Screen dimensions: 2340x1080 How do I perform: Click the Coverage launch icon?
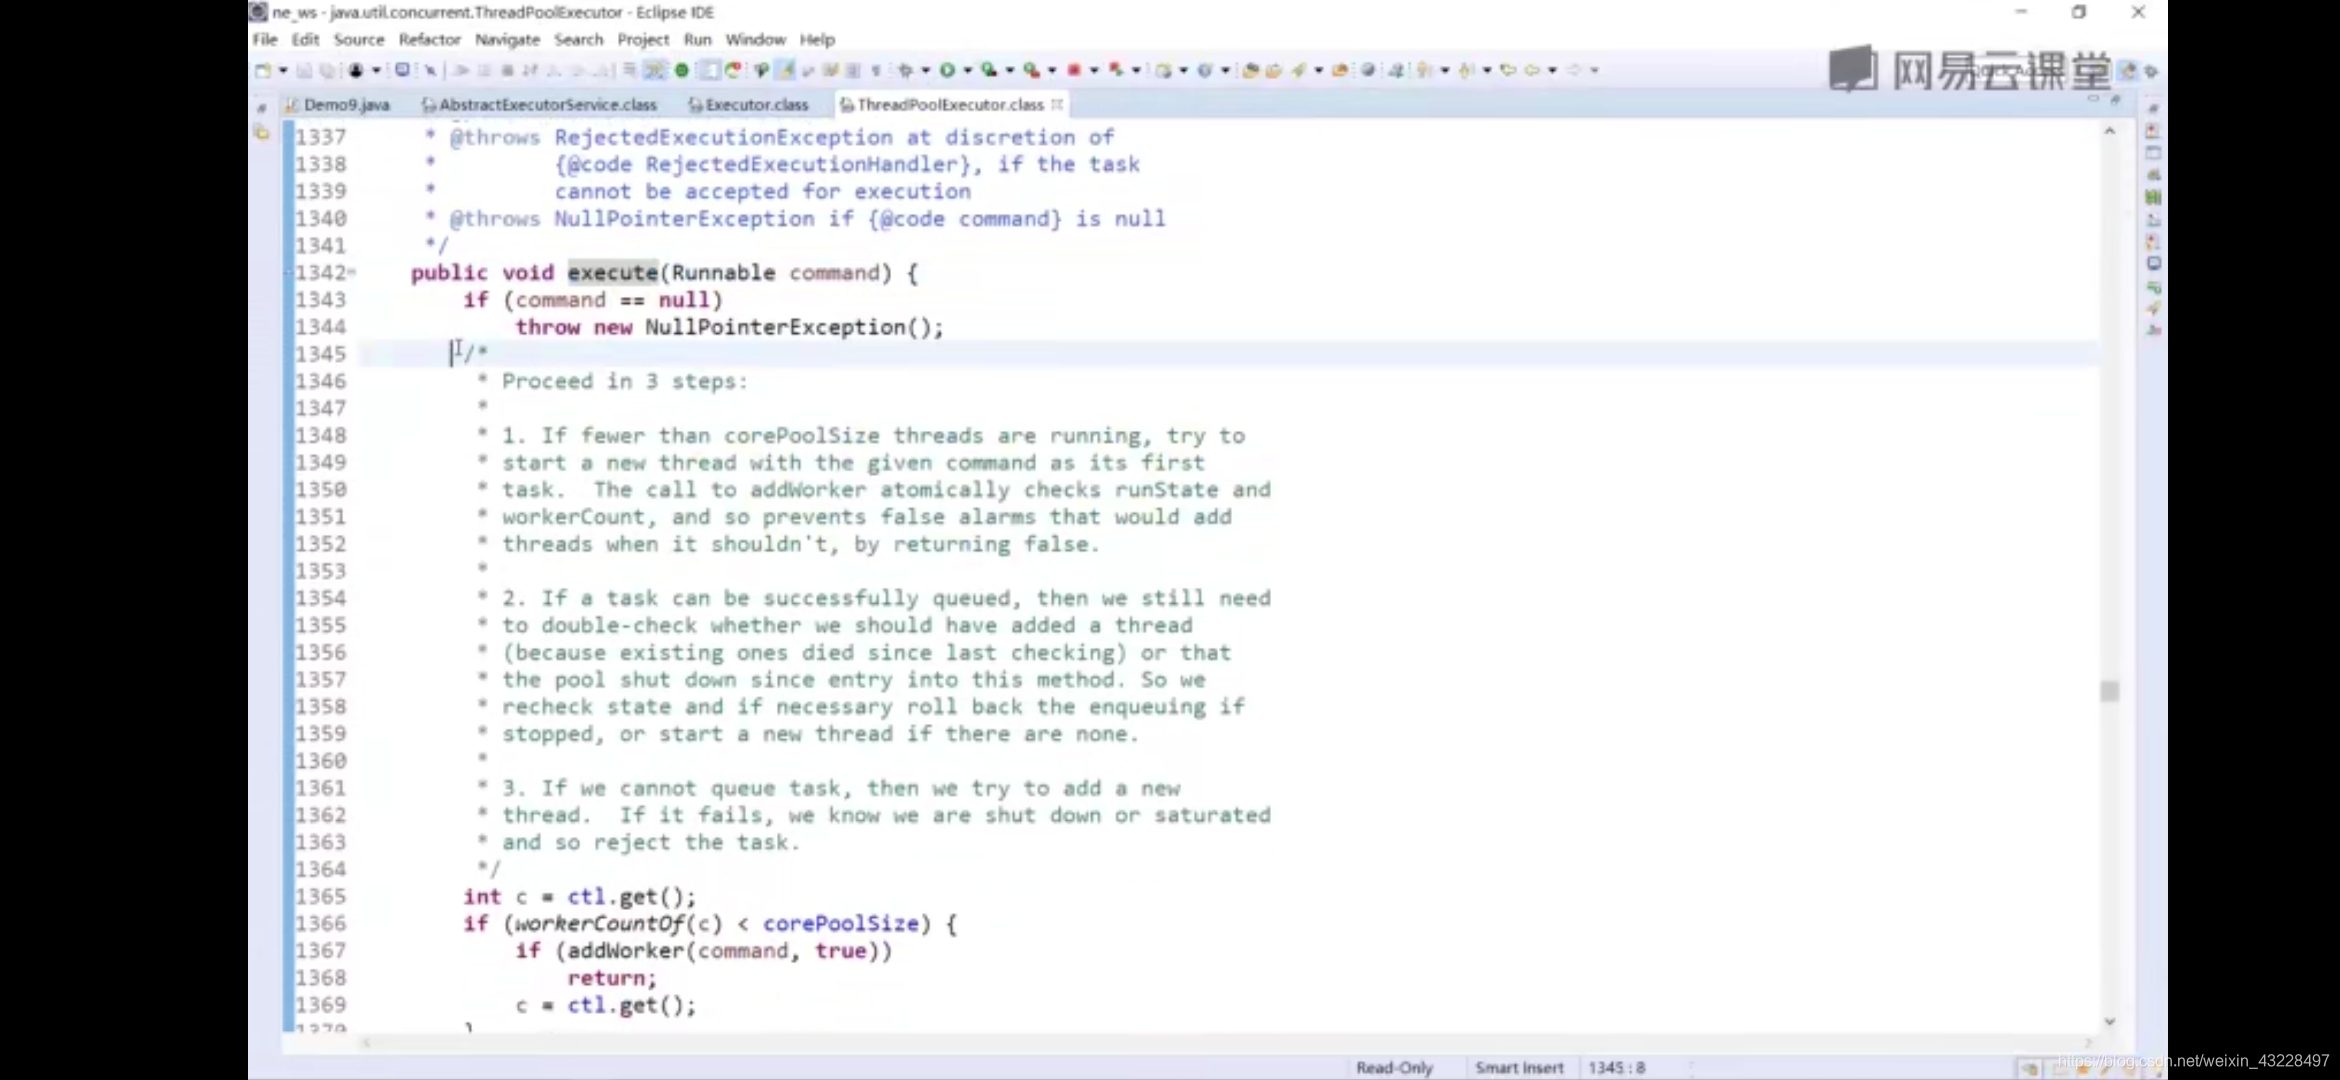[x=989, y=70]
